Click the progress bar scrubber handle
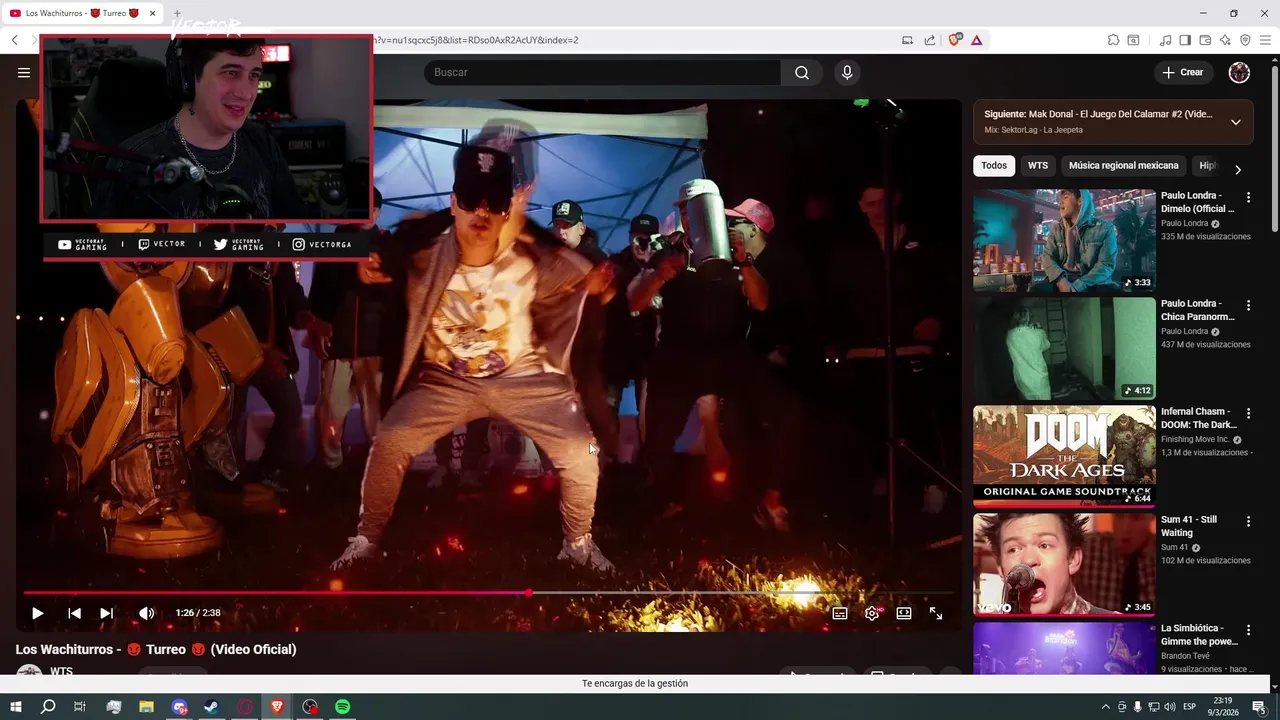The height and width of the screenshot is (720, 1280). coord(529,593)
